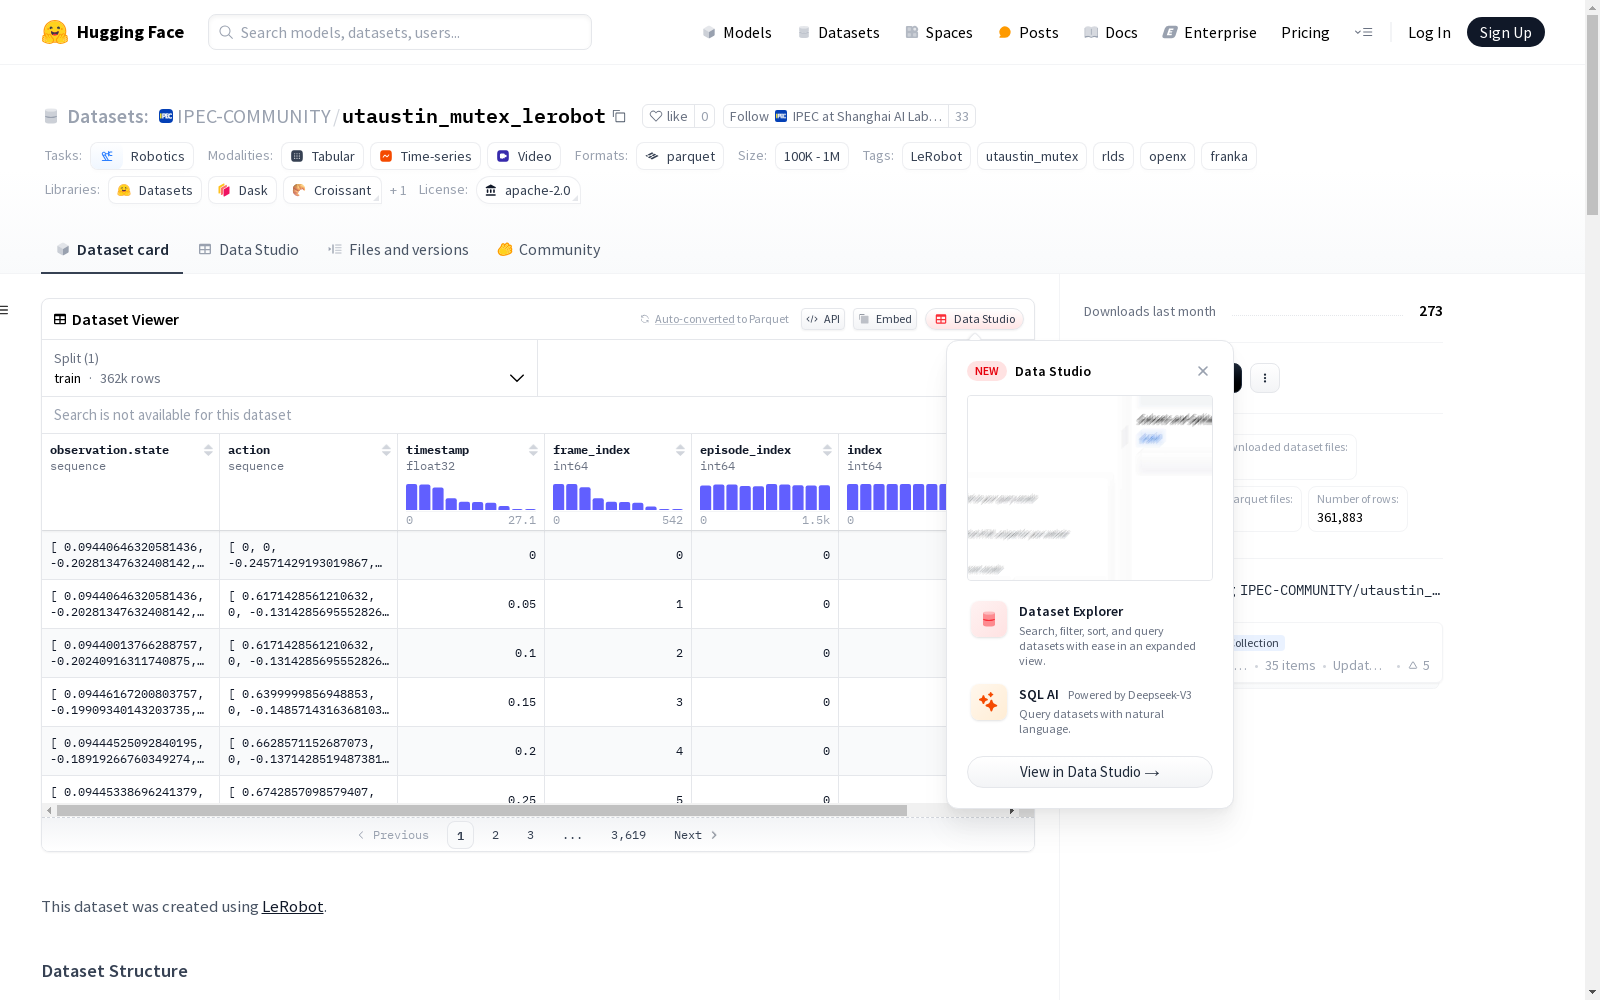Focus the search models, datasets, users field

[400, 32]
